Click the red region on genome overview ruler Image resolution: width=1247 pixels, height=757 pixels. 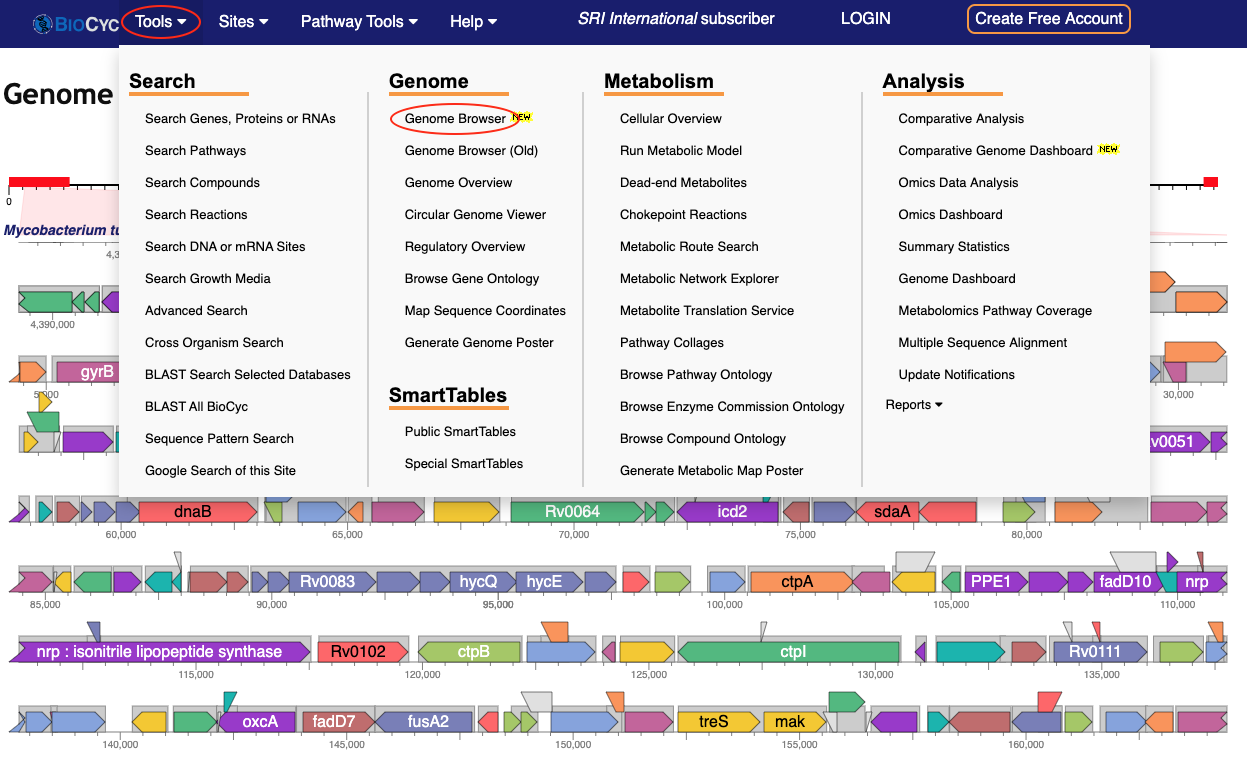click(x=38, y=182)
